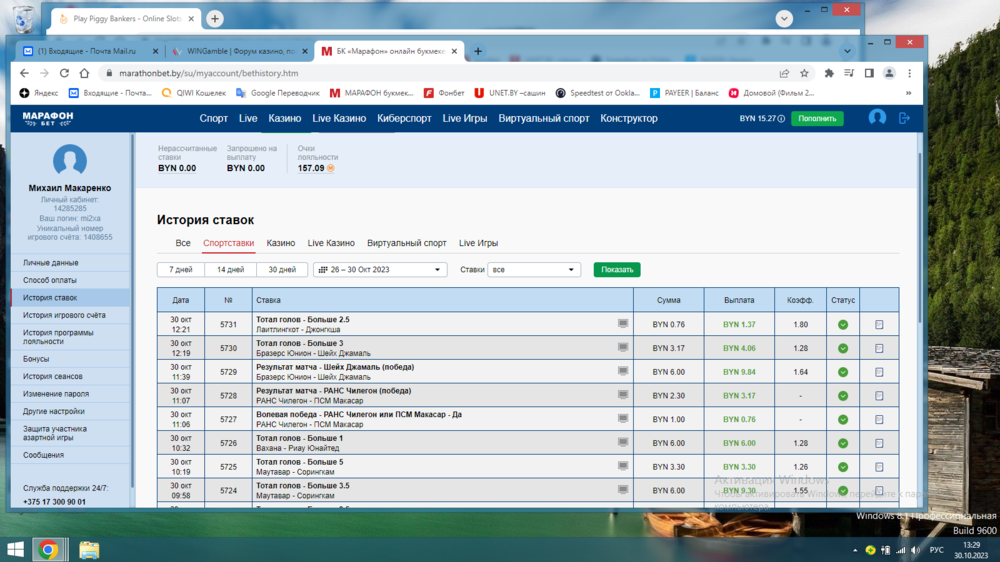
Task: Open the browser extensions puzzle icon
Action: tap(828, 73)
